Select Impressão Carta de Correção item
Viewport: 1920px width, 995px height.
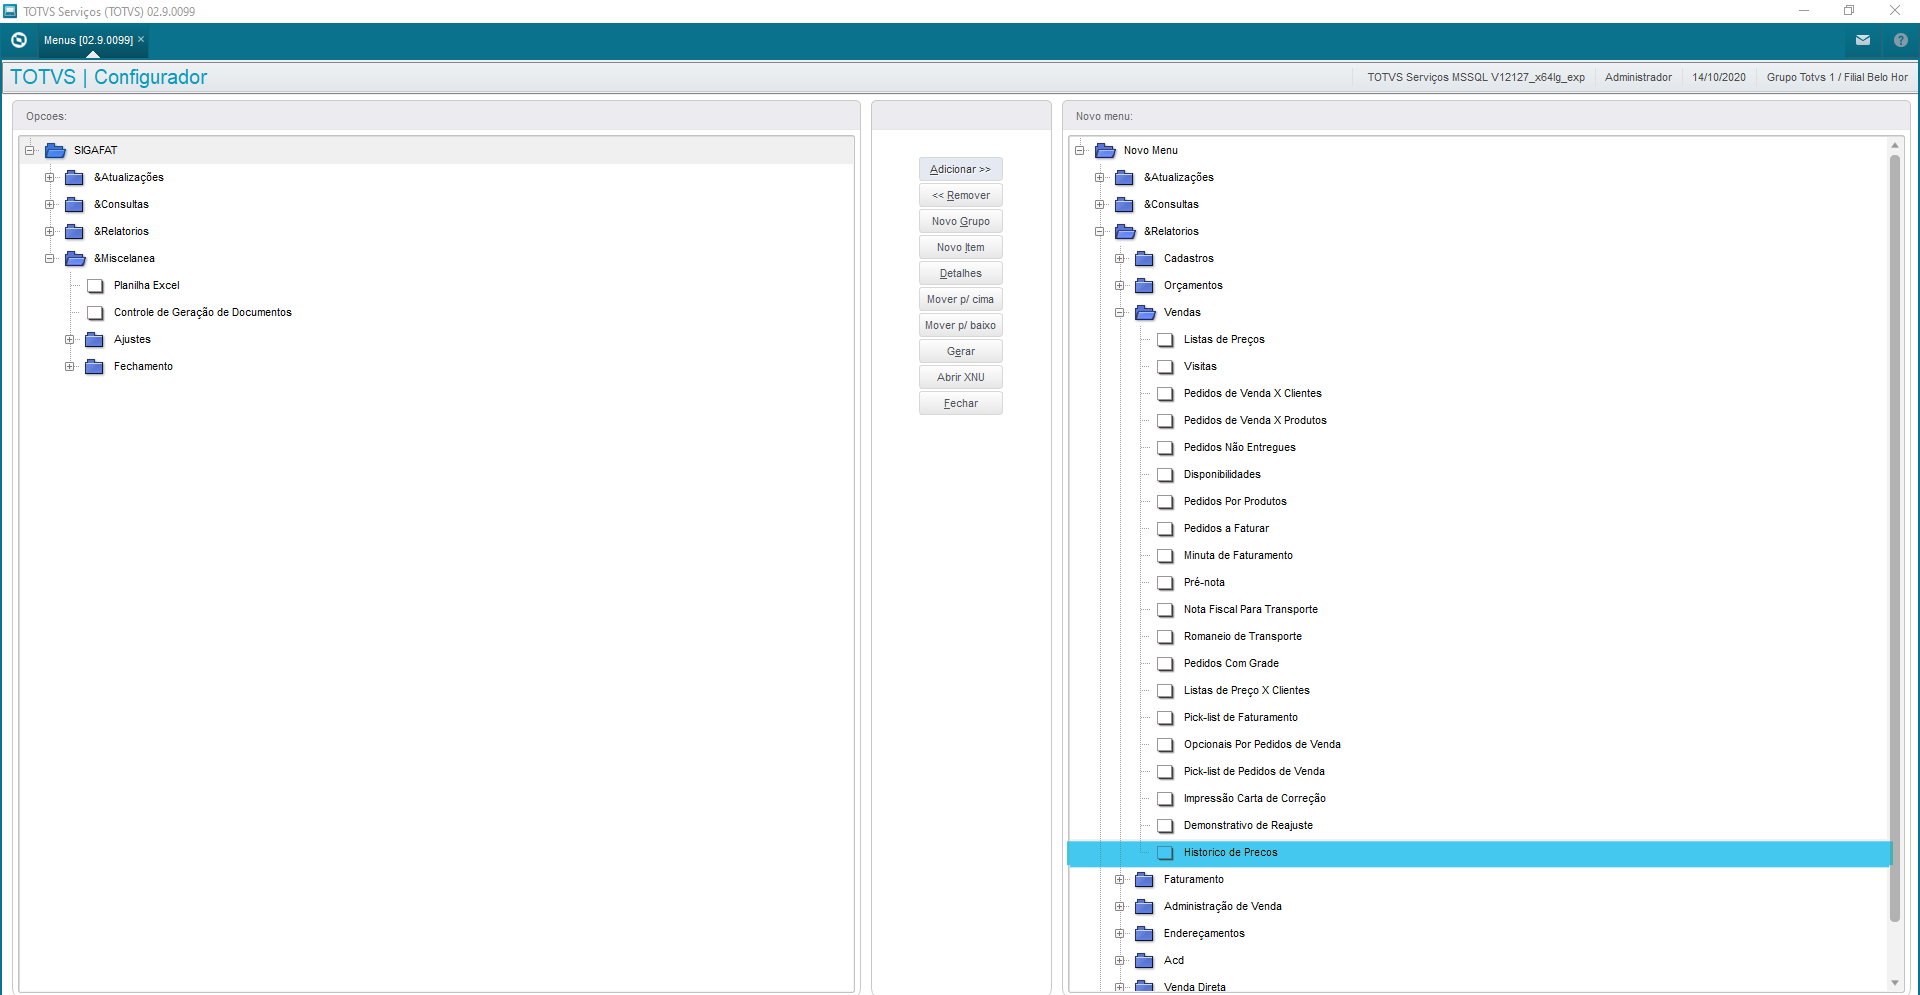click(x=1255, y=799)
